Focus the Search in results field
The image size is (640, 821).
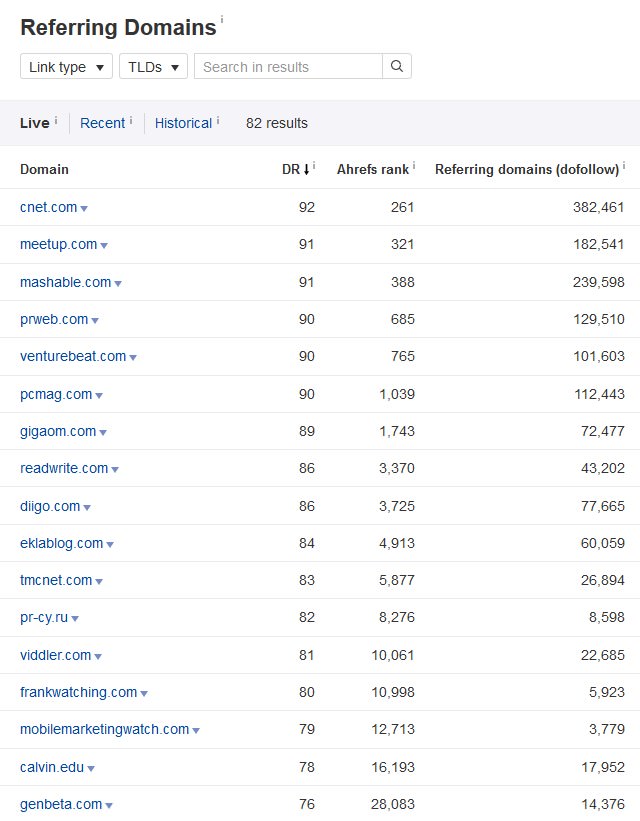coord(288,66)
